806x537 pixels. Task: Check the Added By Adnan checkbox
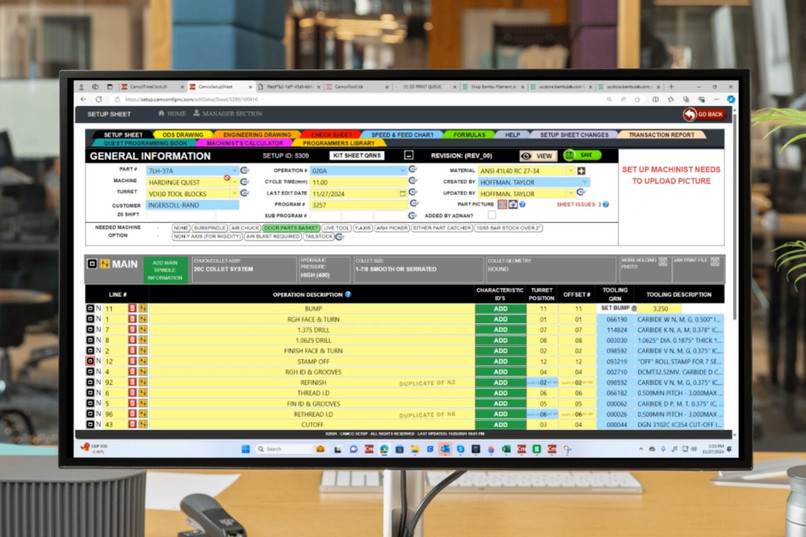492,215
